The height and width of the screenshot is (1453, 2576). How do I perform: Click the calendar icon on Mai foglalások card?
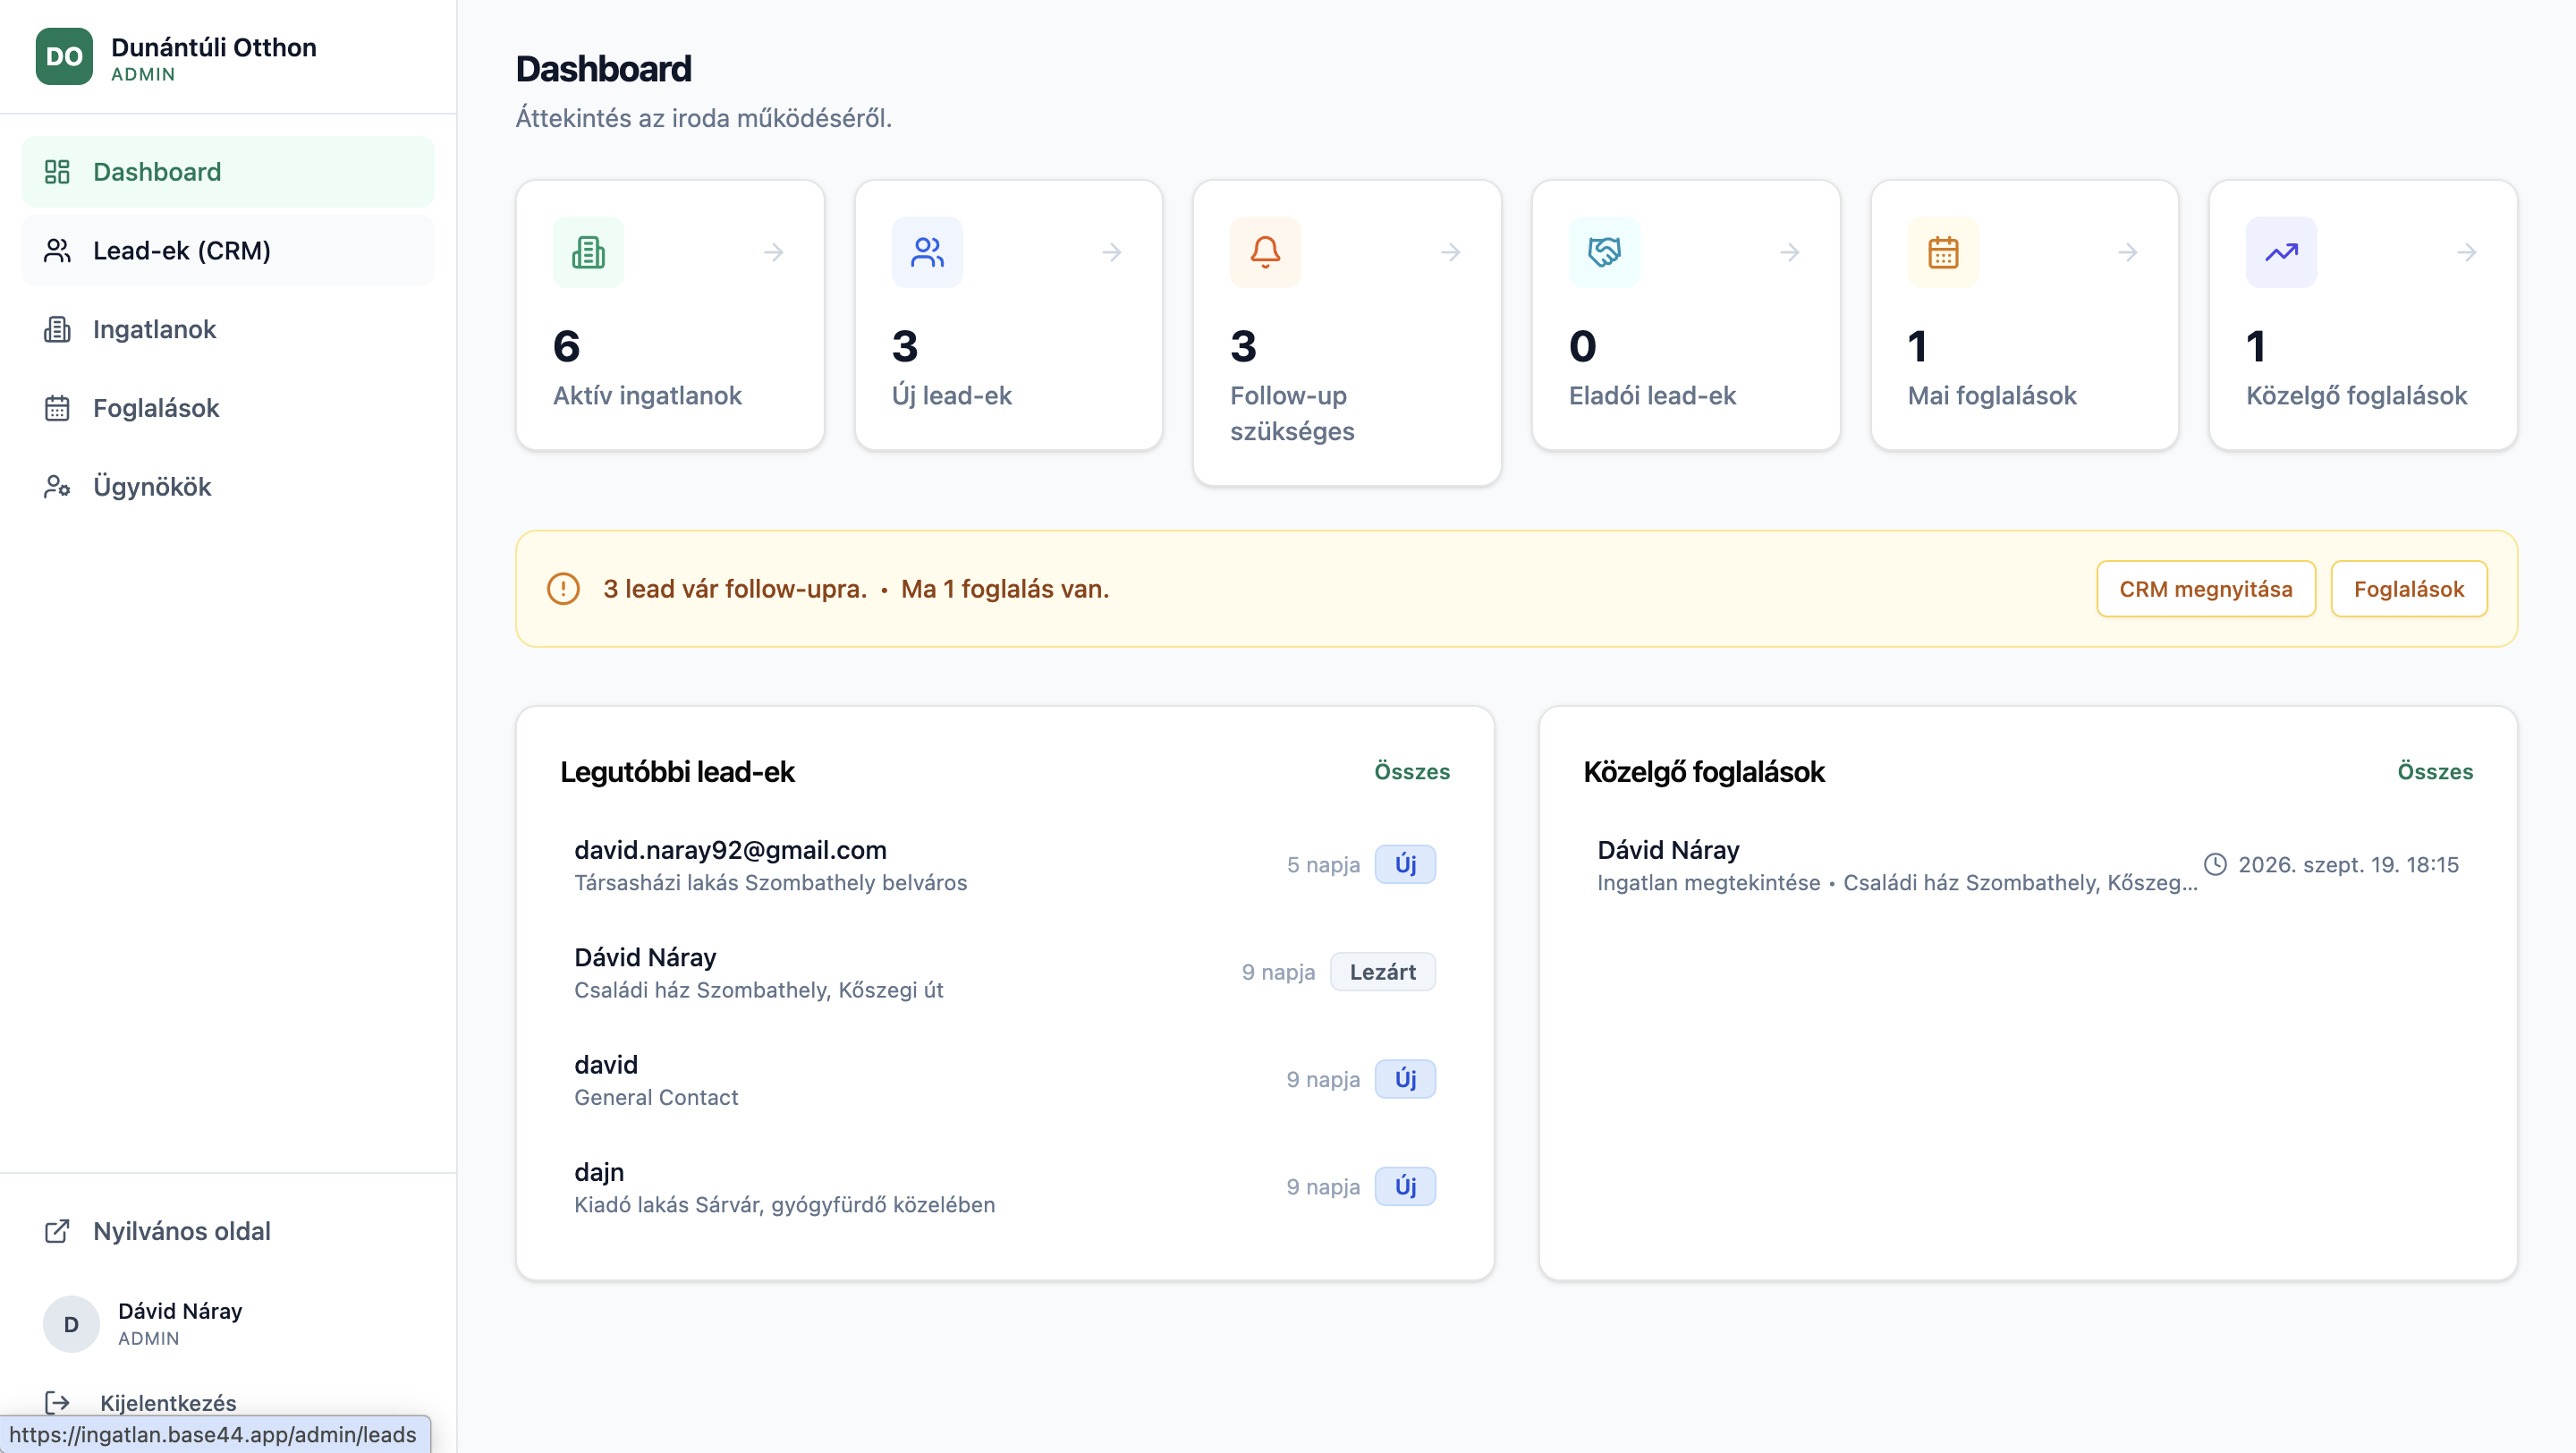1943,252
